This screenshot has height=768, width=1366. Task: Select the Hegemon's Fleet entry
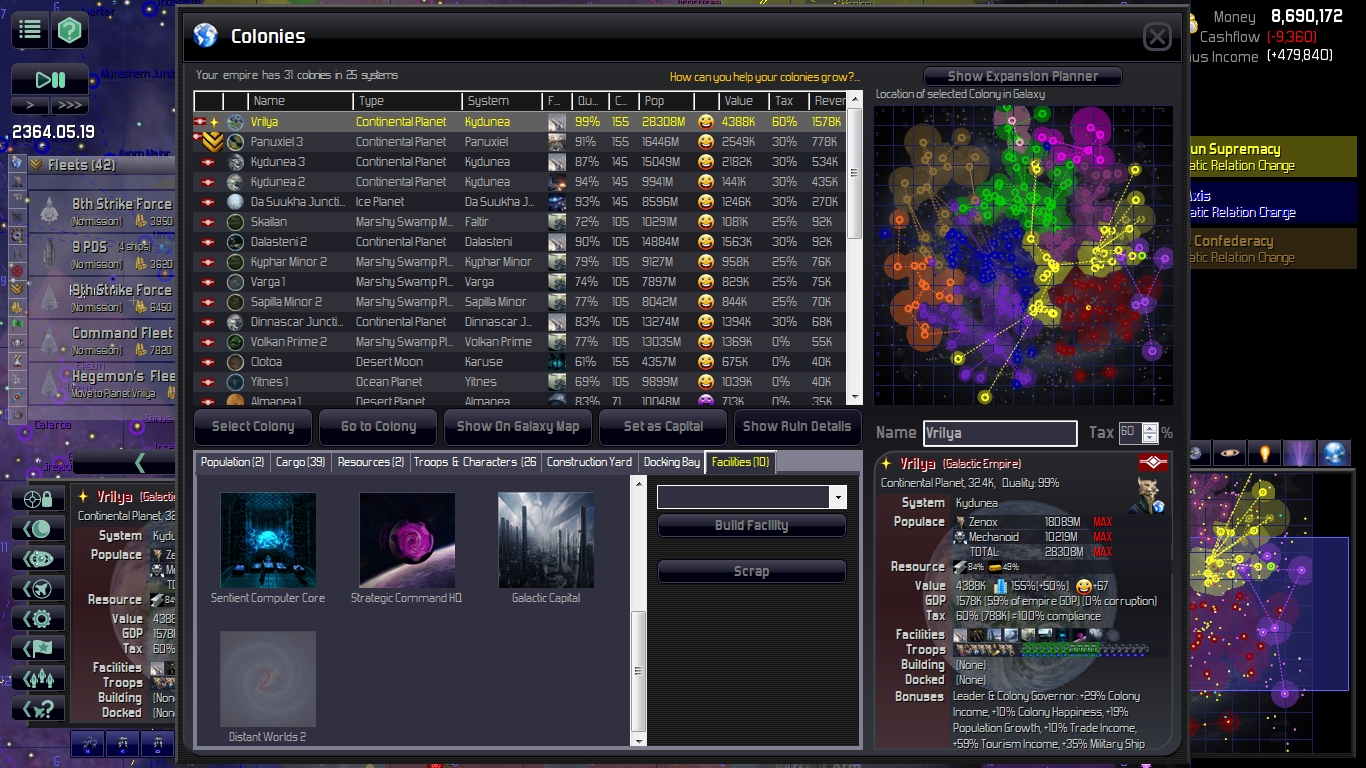[x=104, y=384]
